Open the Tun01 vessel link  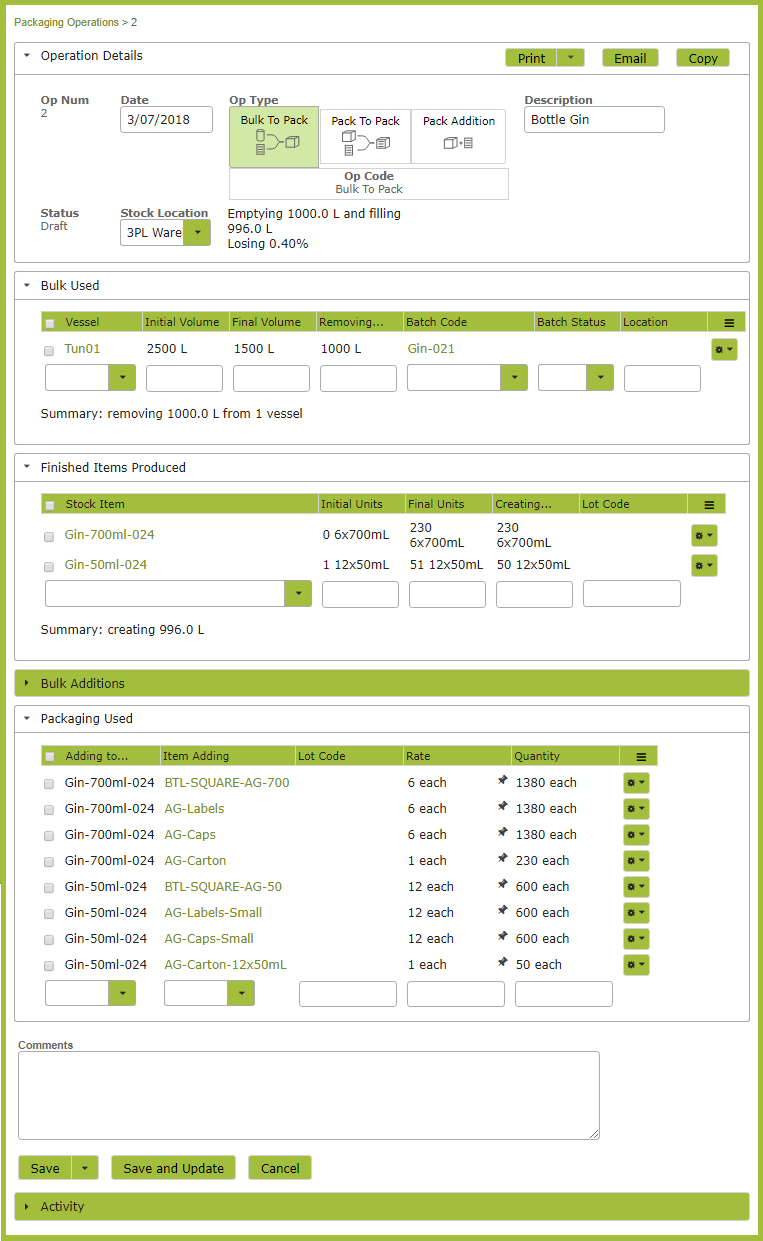pyautogui.click(x=83, y=349)
